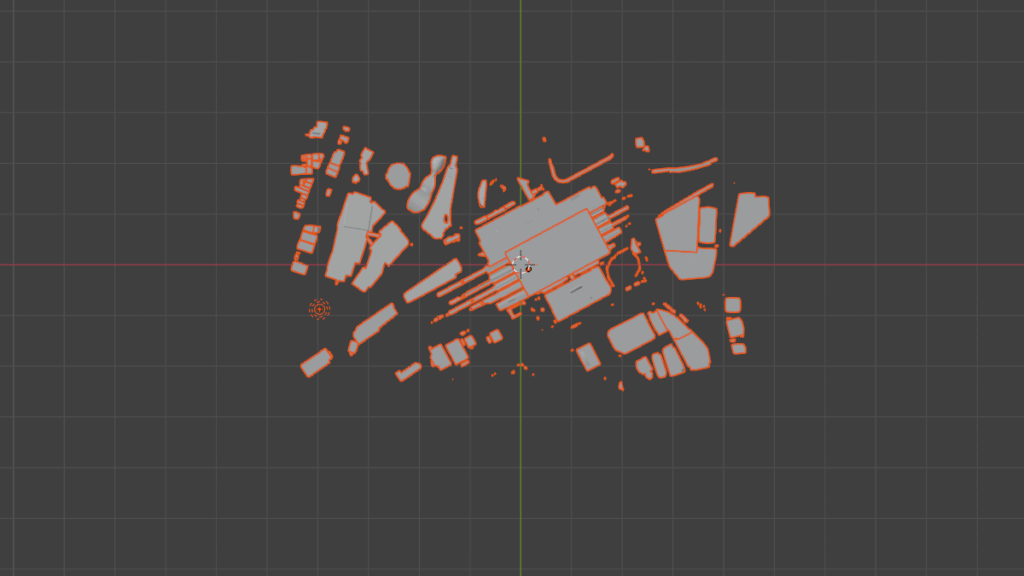
Task: Click the 3D cursor at scene center
Action: coord(521,264)
